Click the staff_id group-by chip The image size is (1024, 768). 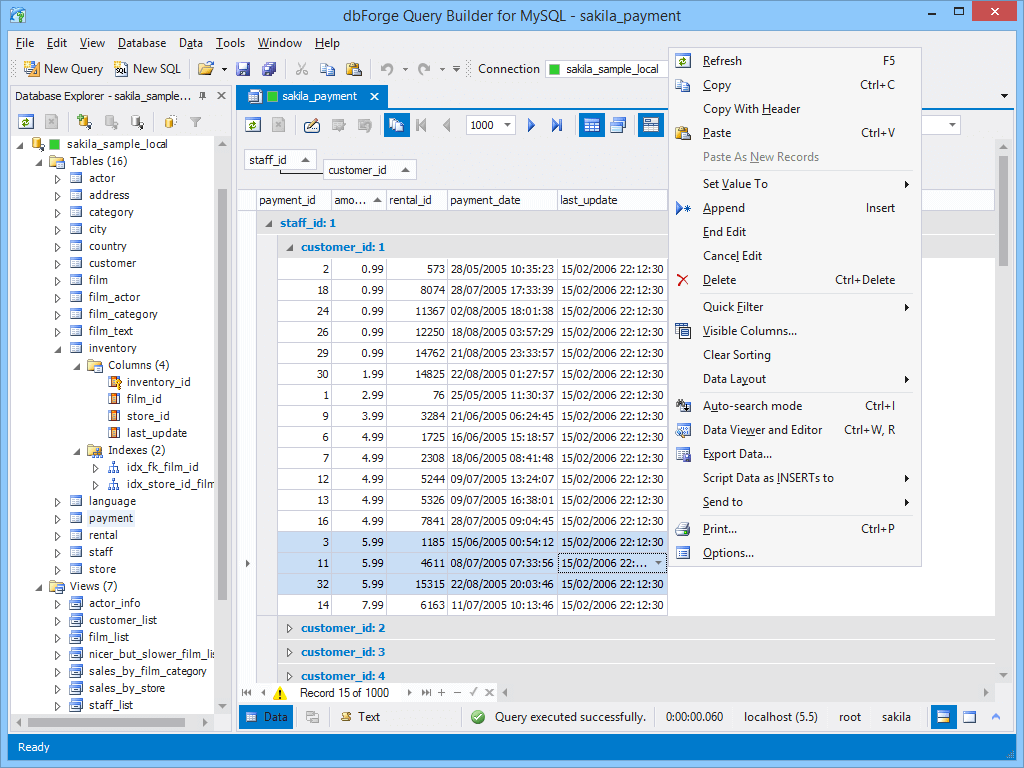tap(281, 160)
